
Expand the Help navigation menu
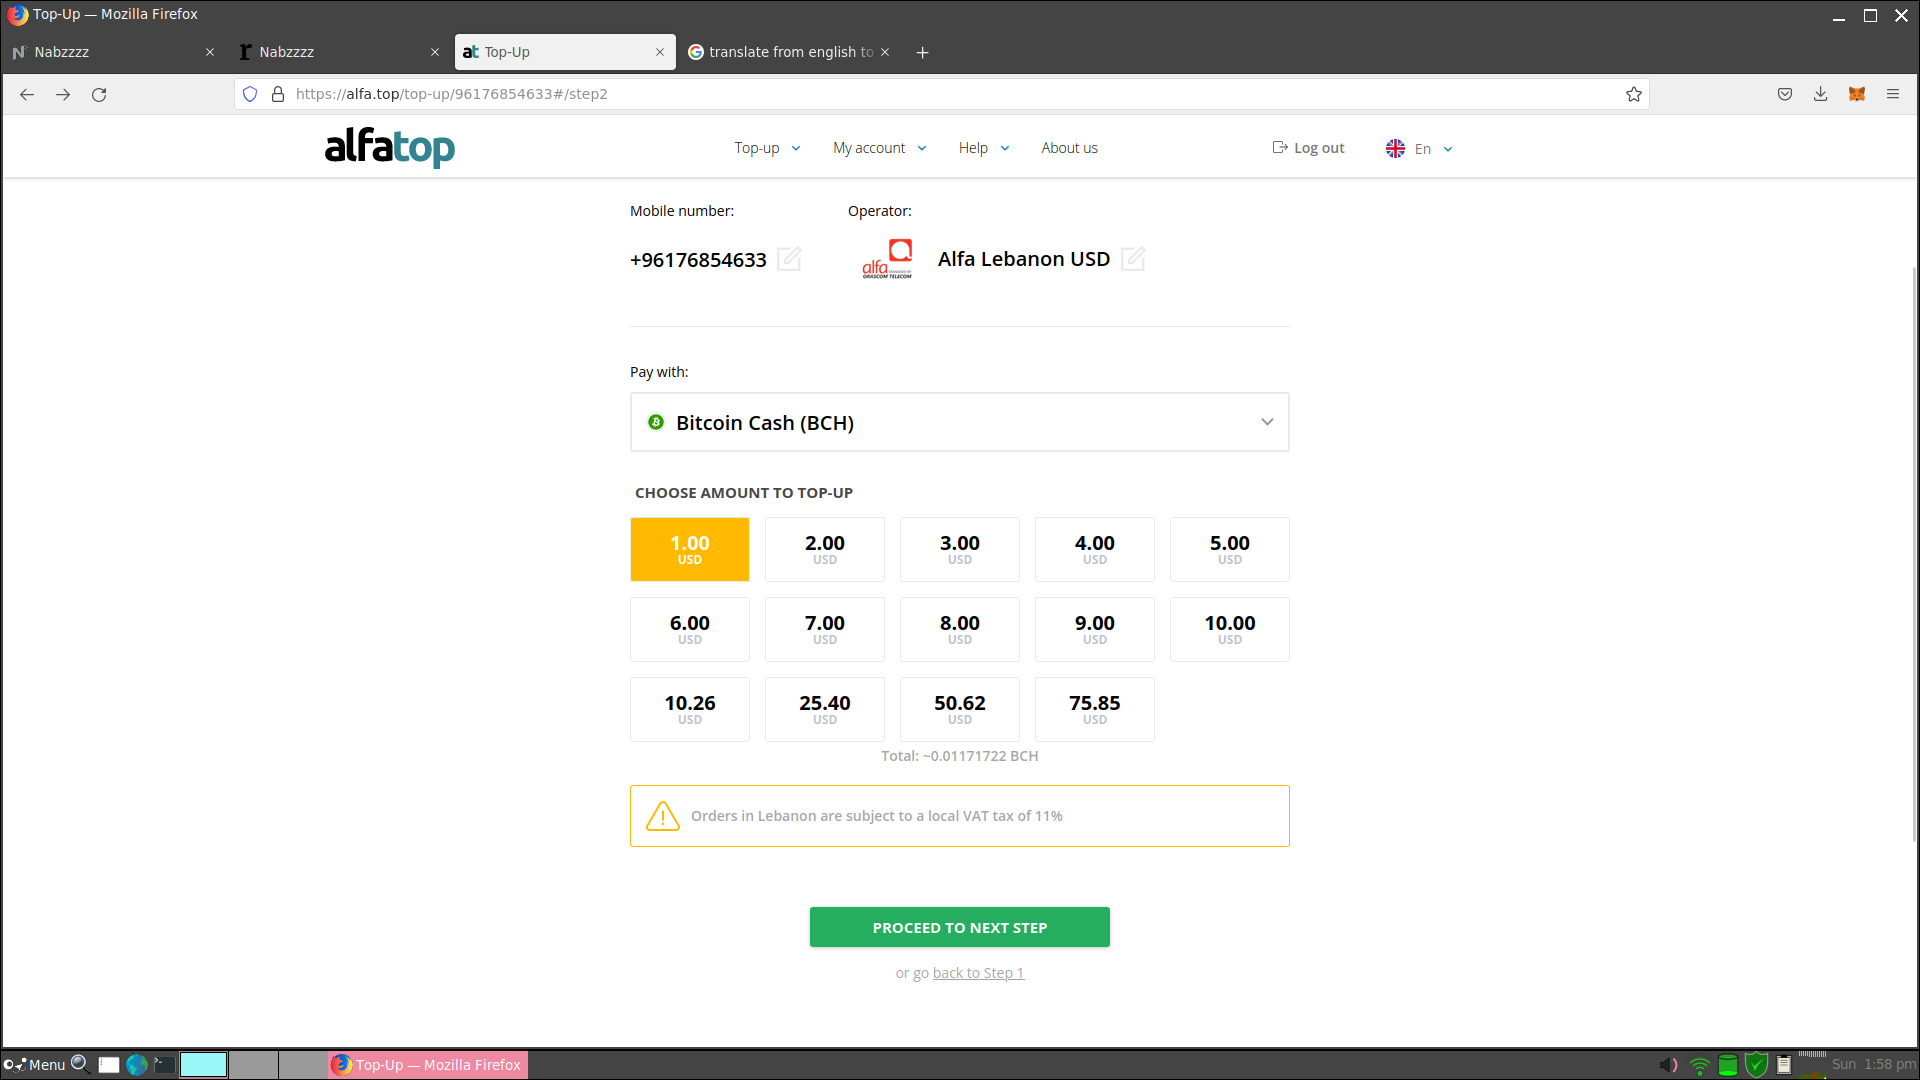click(x=984, y=148)
